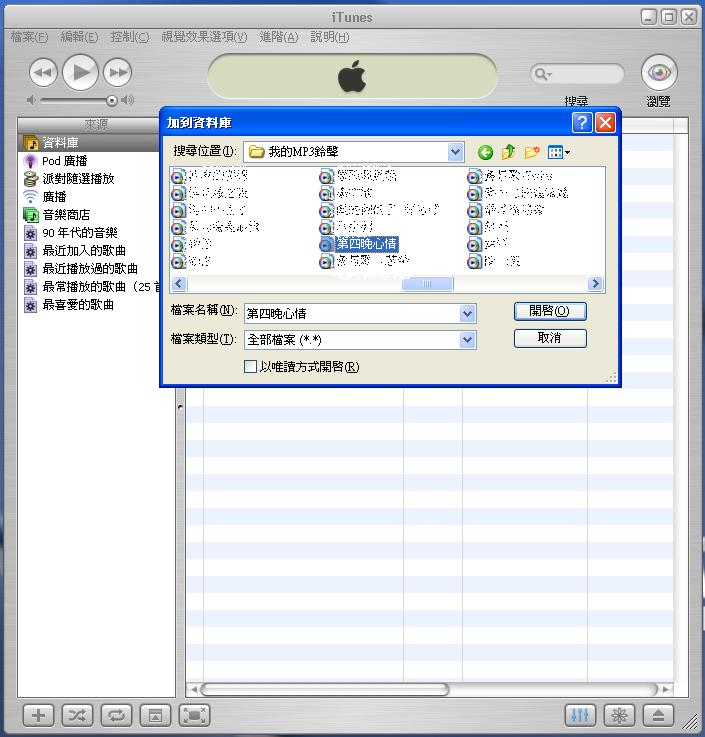Image resolution: width=705 pixels, height=737 pixels.
Task: Open the equalizer button
Action: 581,715
